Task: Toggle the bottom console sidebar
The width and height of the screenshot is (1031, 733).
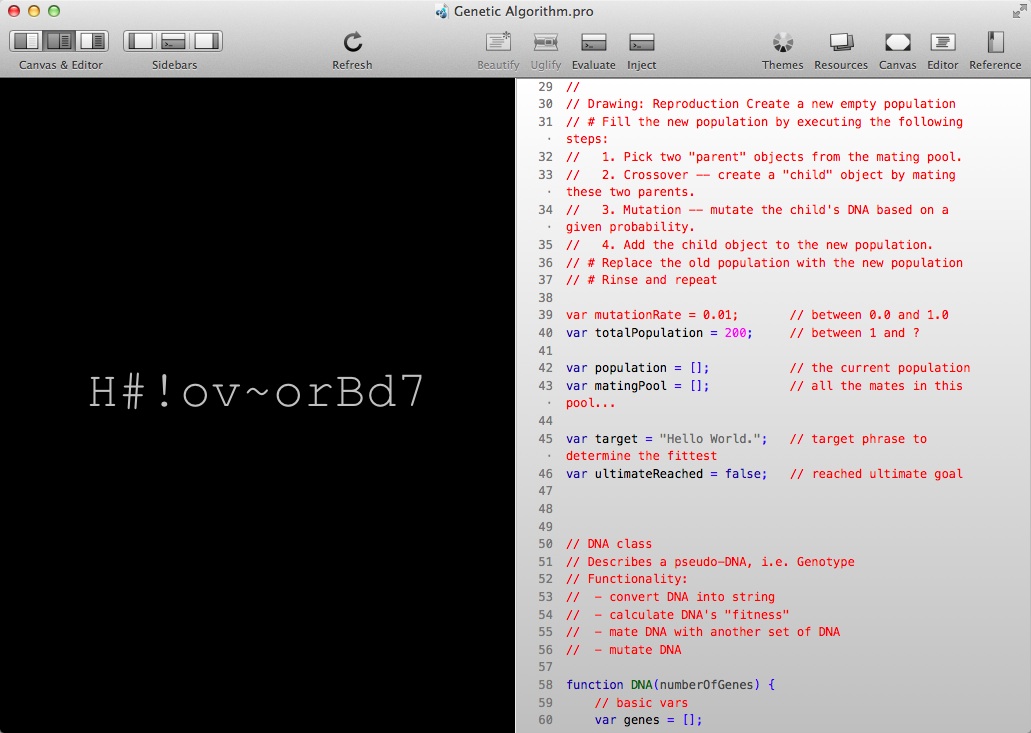Action: pos(174,41)
